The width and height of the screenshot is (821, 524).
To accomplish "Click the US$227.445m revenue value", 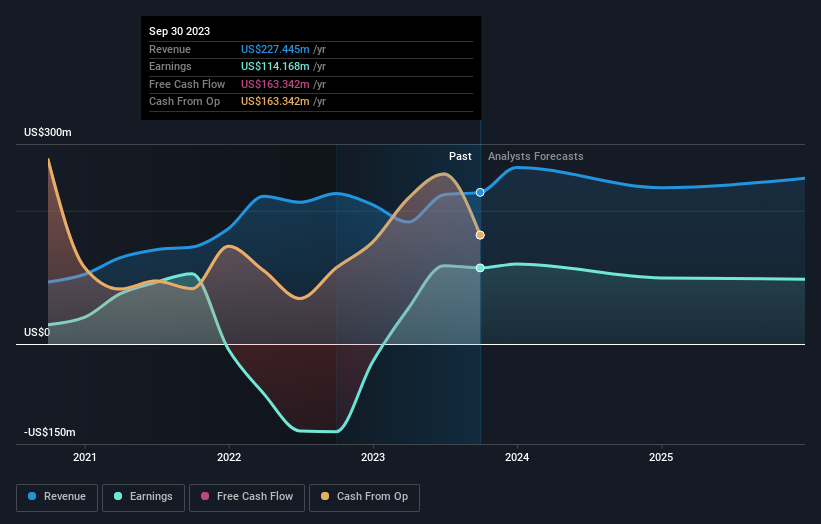I will (x=275, y=49).
